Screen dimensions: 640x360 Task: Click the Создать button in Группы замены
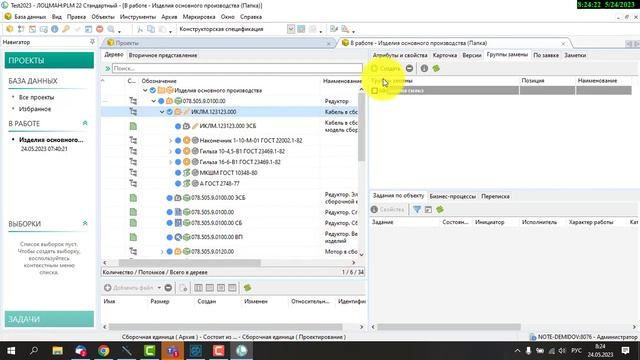tap(386, 69)
